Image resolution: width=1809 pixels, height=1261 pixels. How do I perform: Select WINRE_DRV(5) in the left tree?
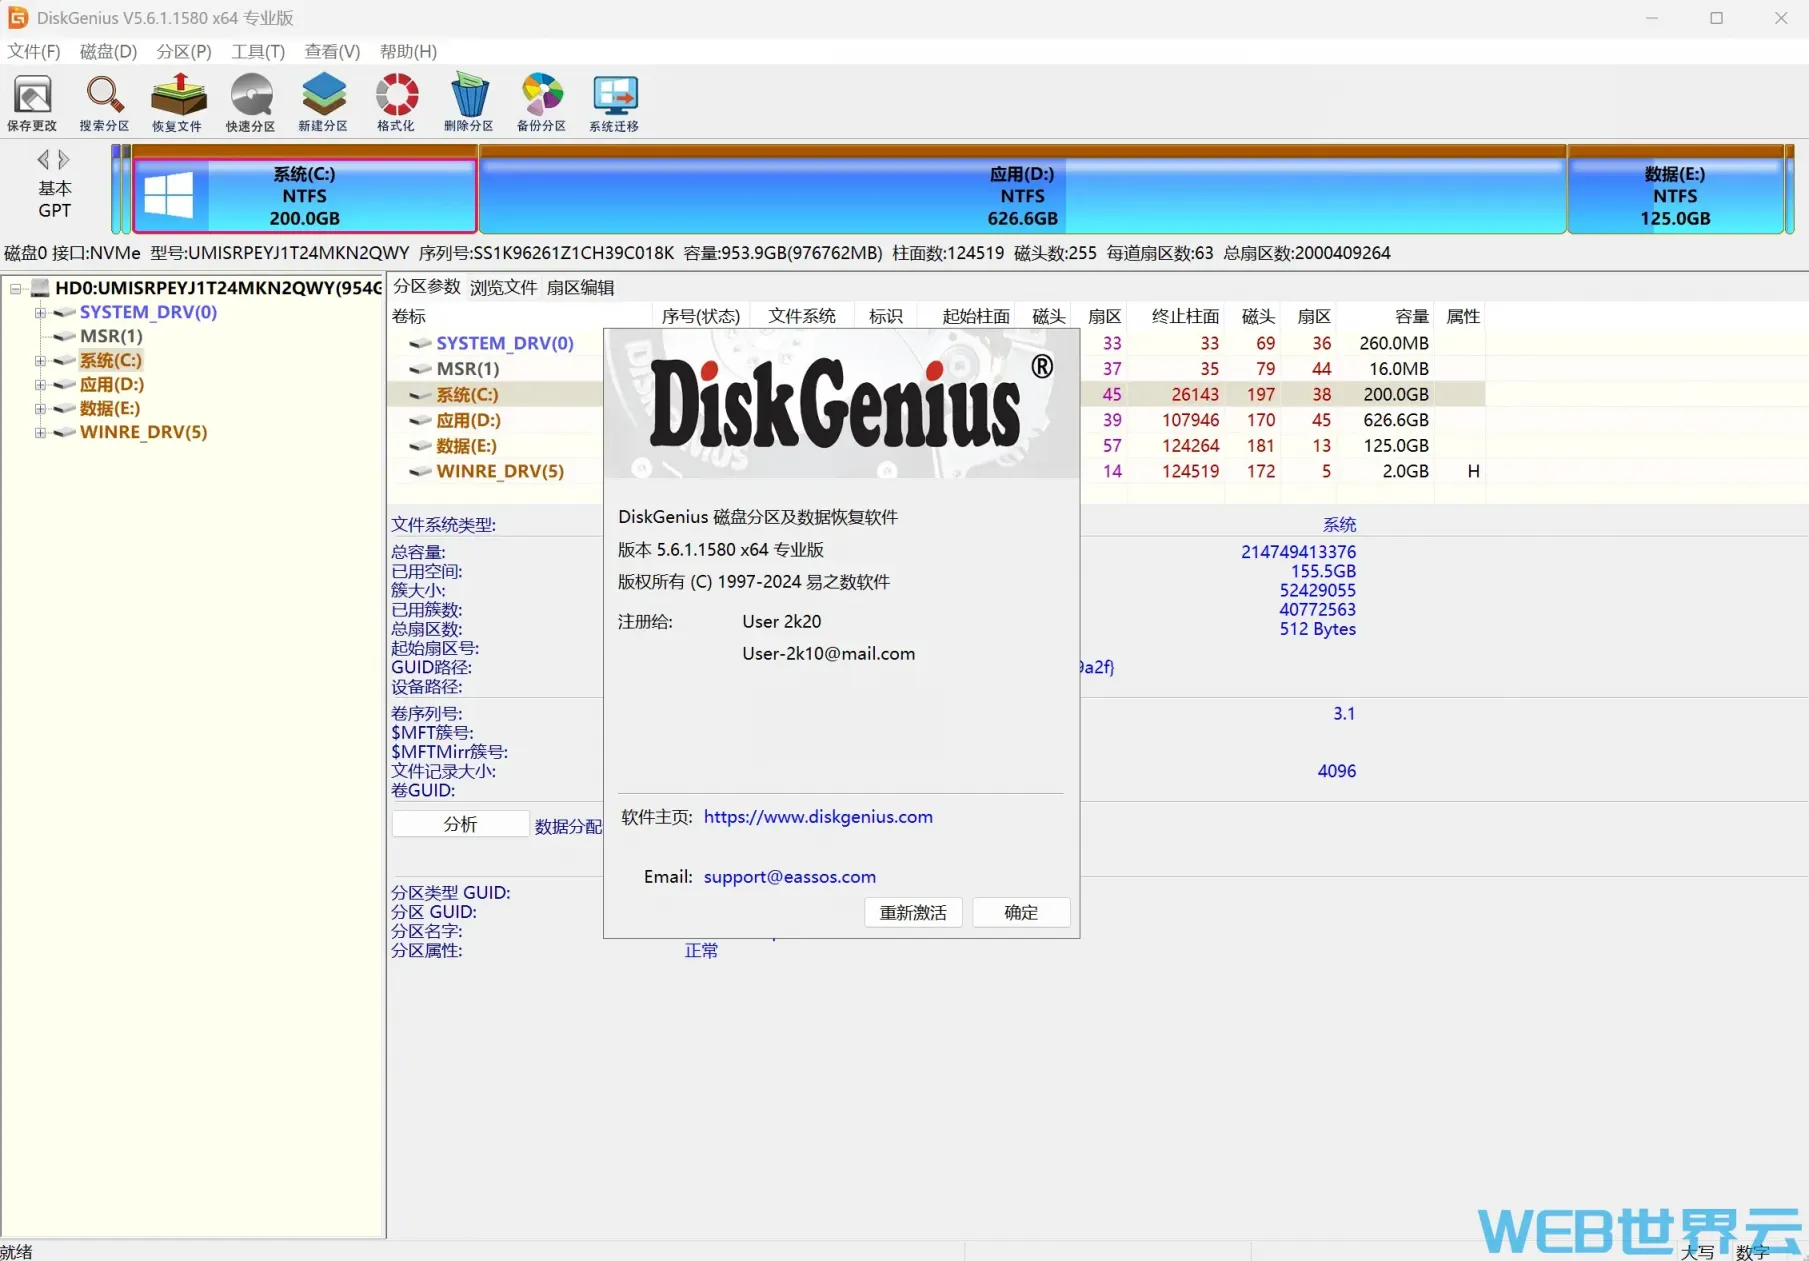[x=143, y=432]
